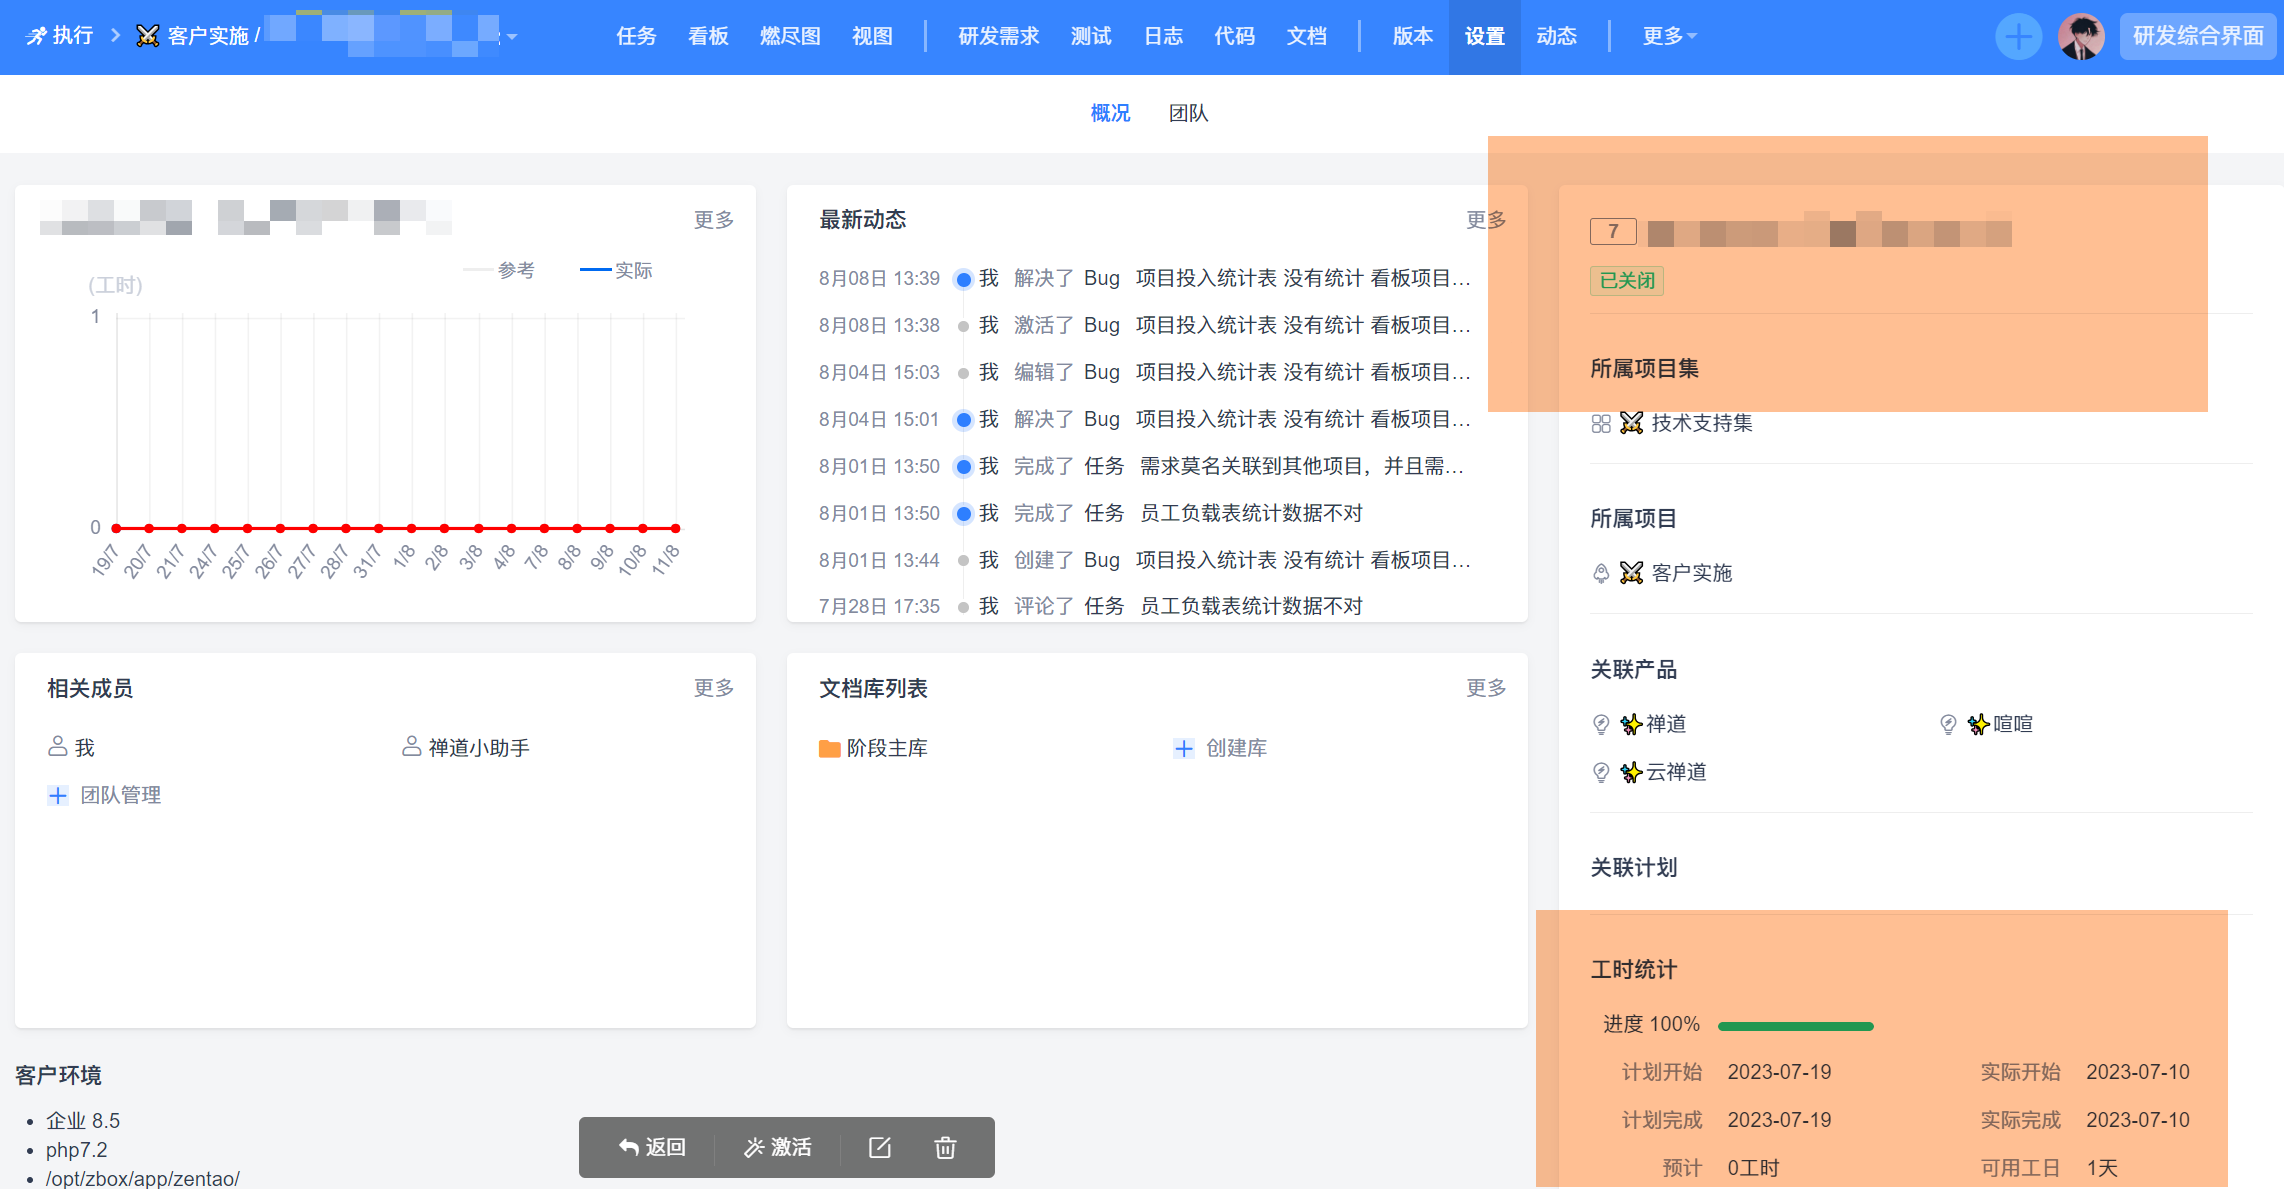The image size is (2284, 1189).
Task: Click the 客户实施 breadcrumb link
Action: (x=208, y=37)
